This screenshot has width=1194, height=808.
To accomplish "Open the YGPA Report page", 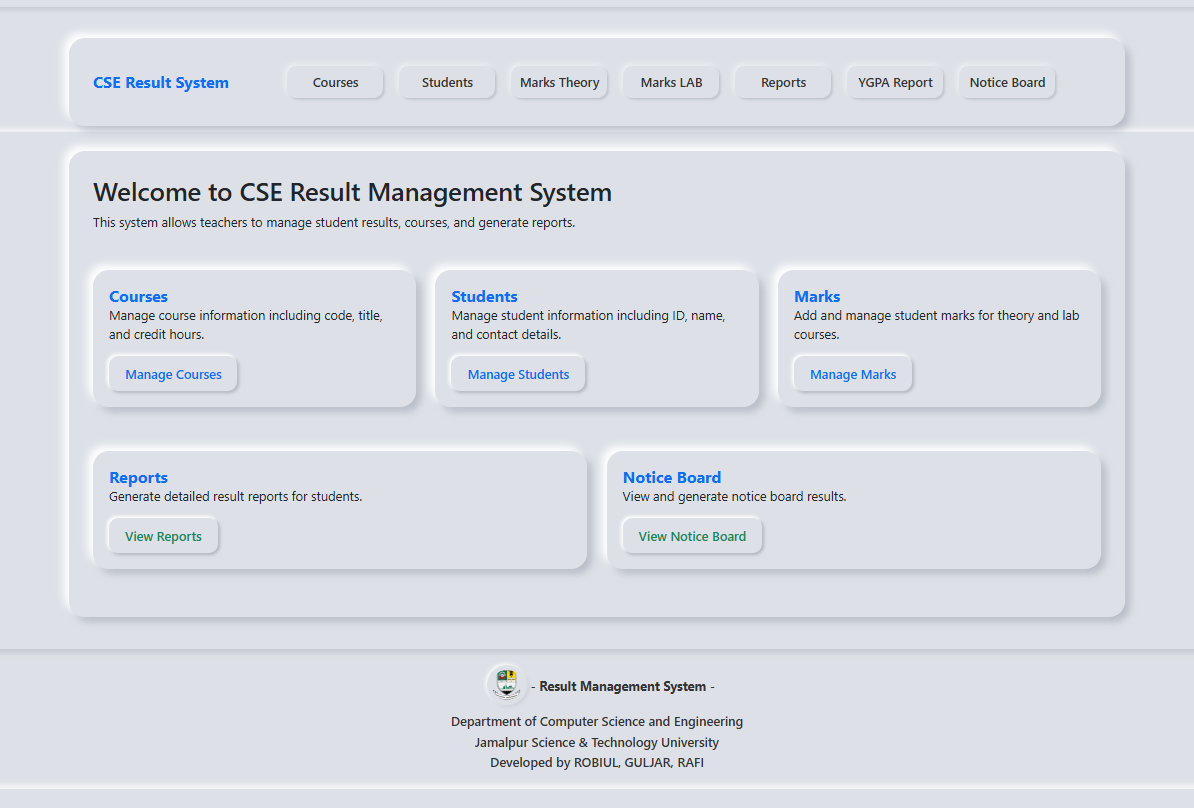I will tap(895, 83).
